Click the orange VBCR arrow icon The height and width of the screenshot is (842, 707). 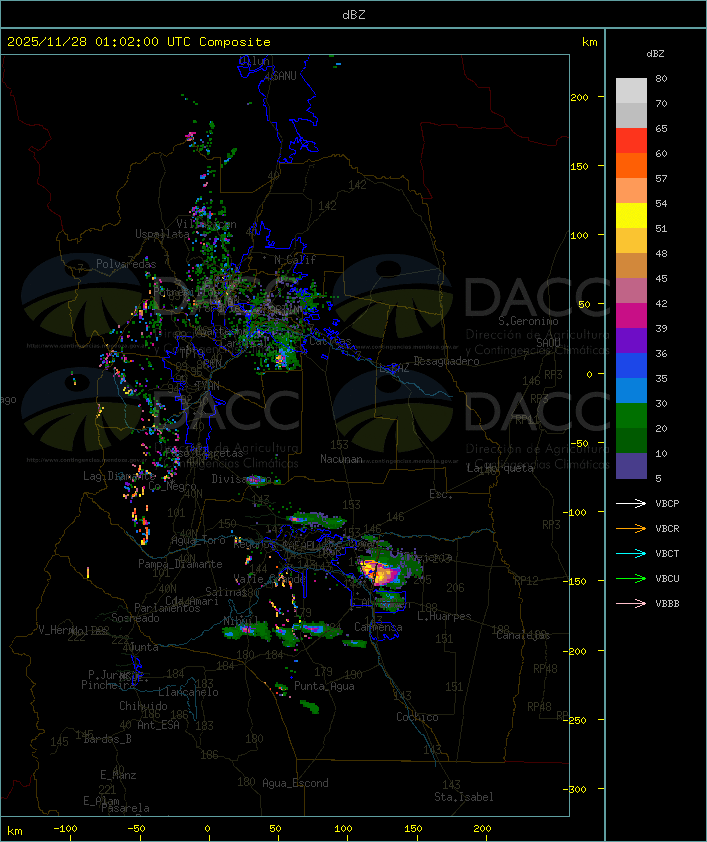[x=631, y=528]
